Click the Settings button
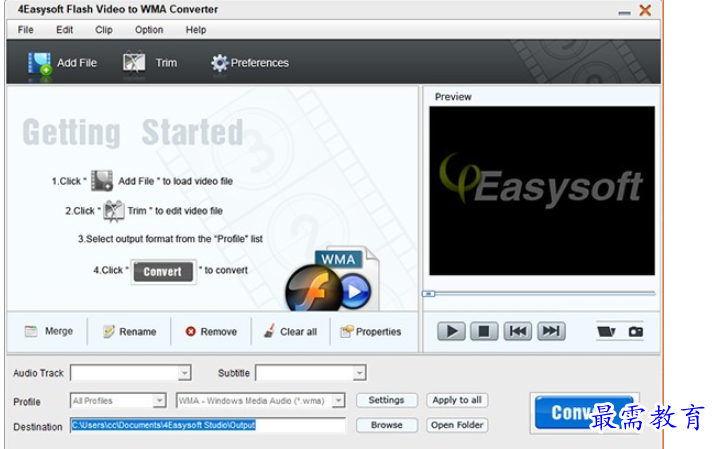 point(387,400)
